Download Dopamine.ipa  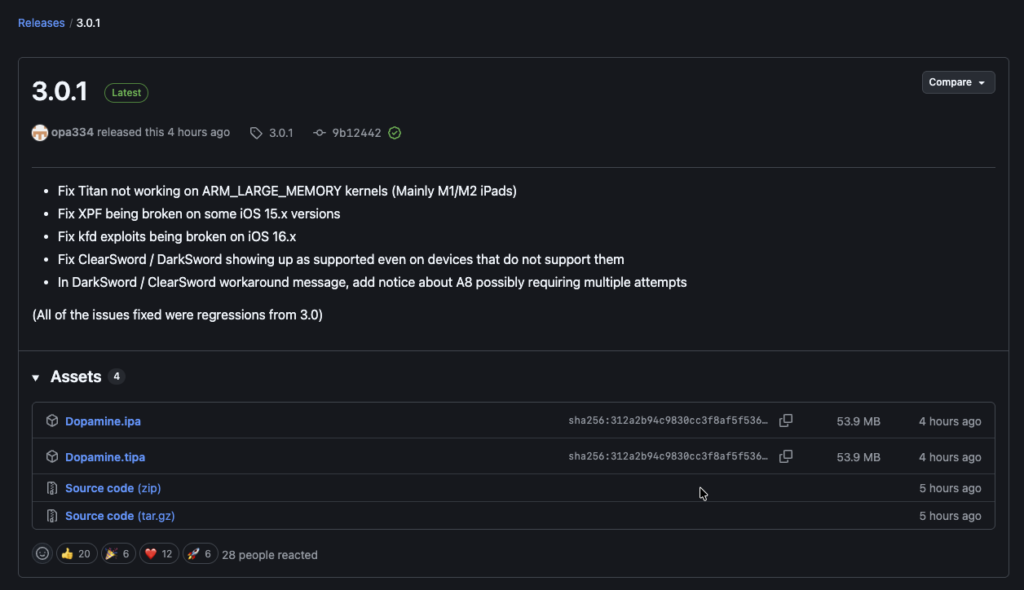click(x=103, y=421)
